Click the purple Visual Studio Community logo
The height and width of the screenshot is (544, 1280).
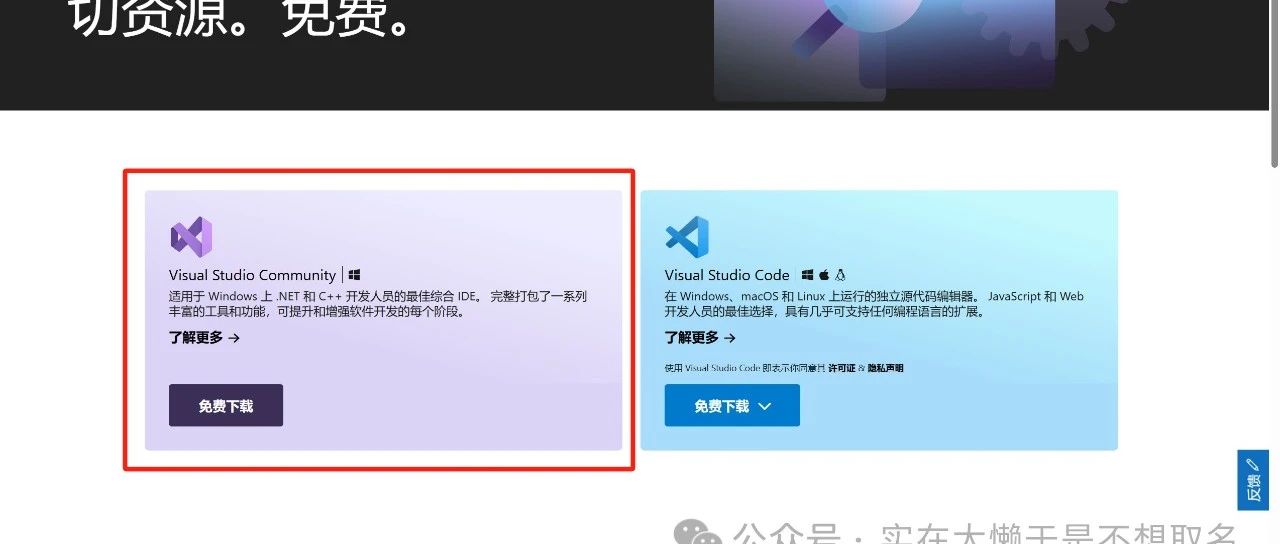coord(191,237)
